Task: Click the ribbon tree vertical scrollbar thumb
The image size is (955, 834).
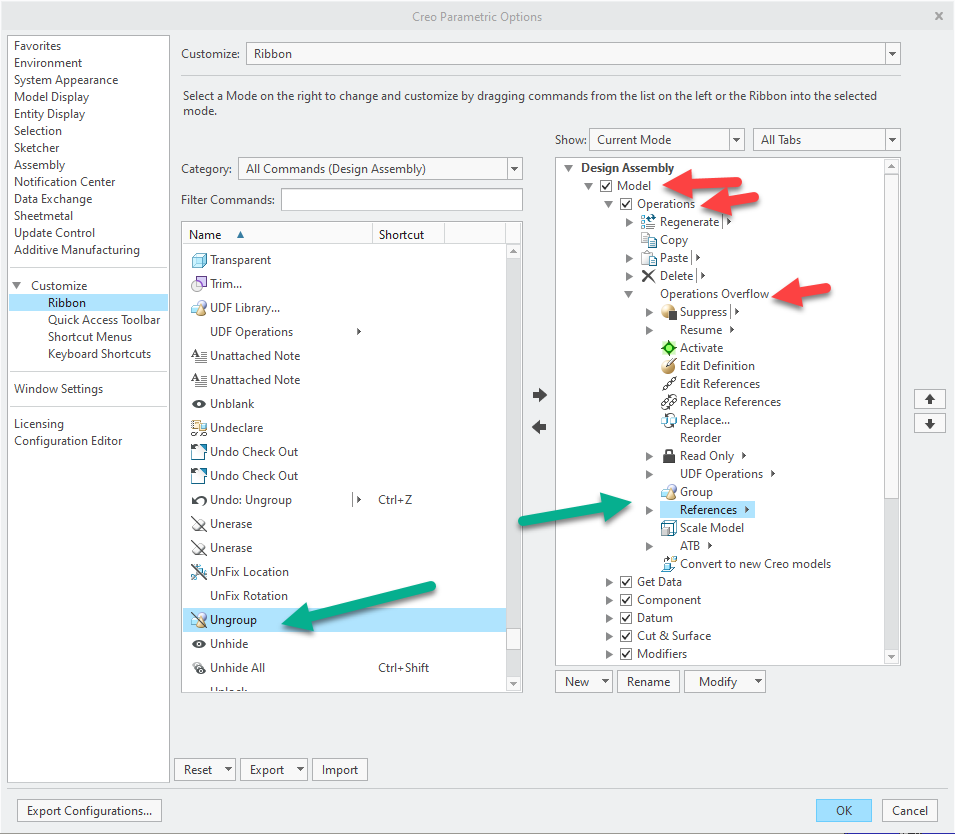Action: 892,336
